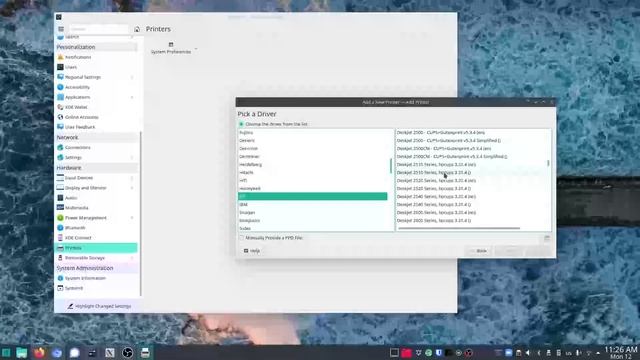
Task: Click the volume icon in system tray
Action: (x=528, y=353)
